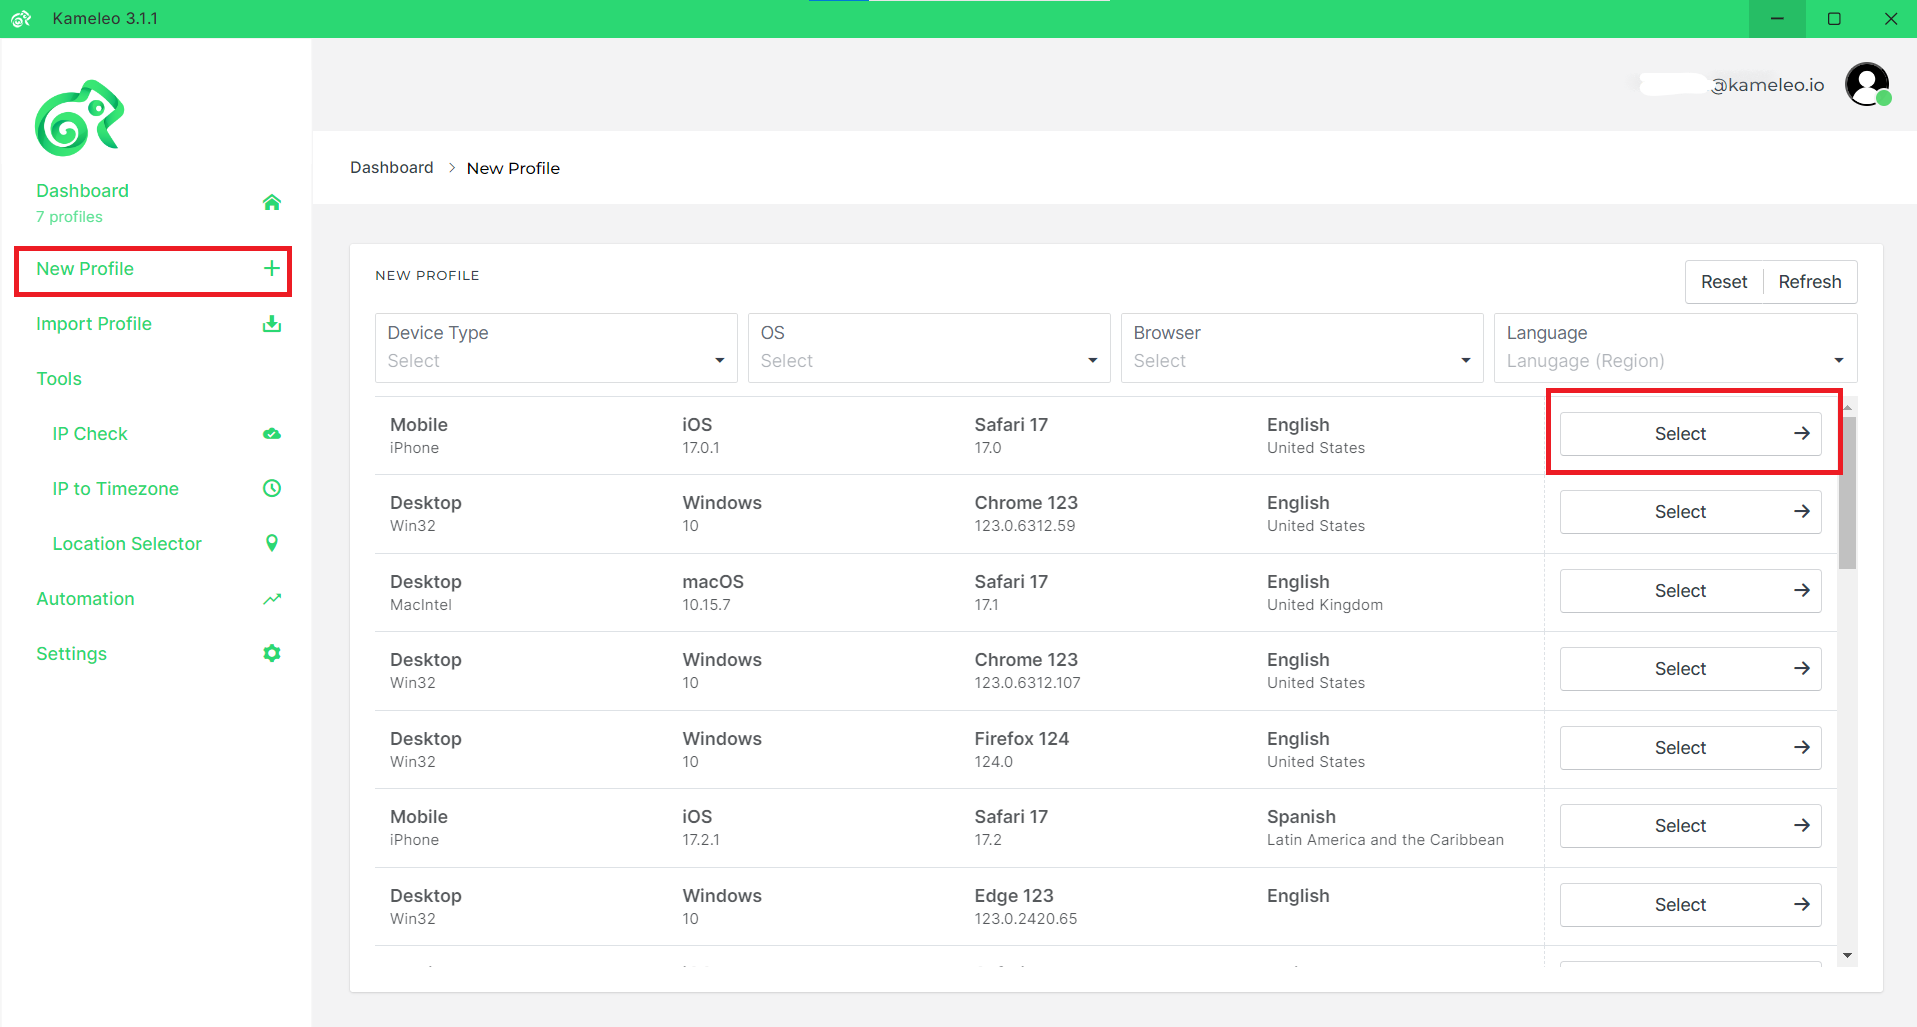Click the scroll down arrow in the profile list
Image resolution: width=1917 pixels, height=1027 pixels.
click(1847, 956)
